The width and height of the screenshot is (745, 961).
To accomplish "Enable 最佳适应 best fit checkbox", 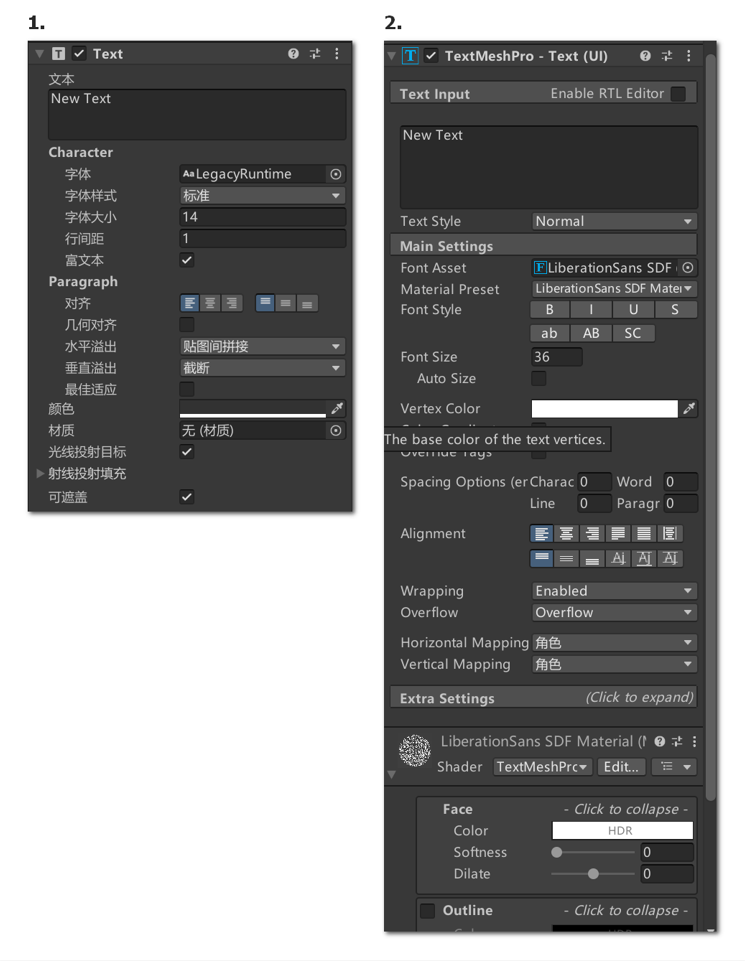I will 187,389.
